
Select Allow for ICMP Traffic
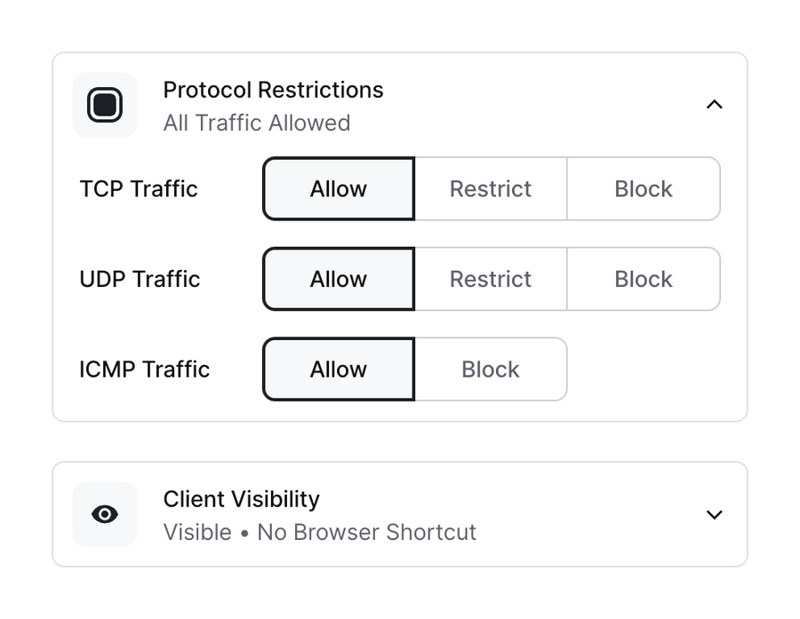(x=338, y=369)
